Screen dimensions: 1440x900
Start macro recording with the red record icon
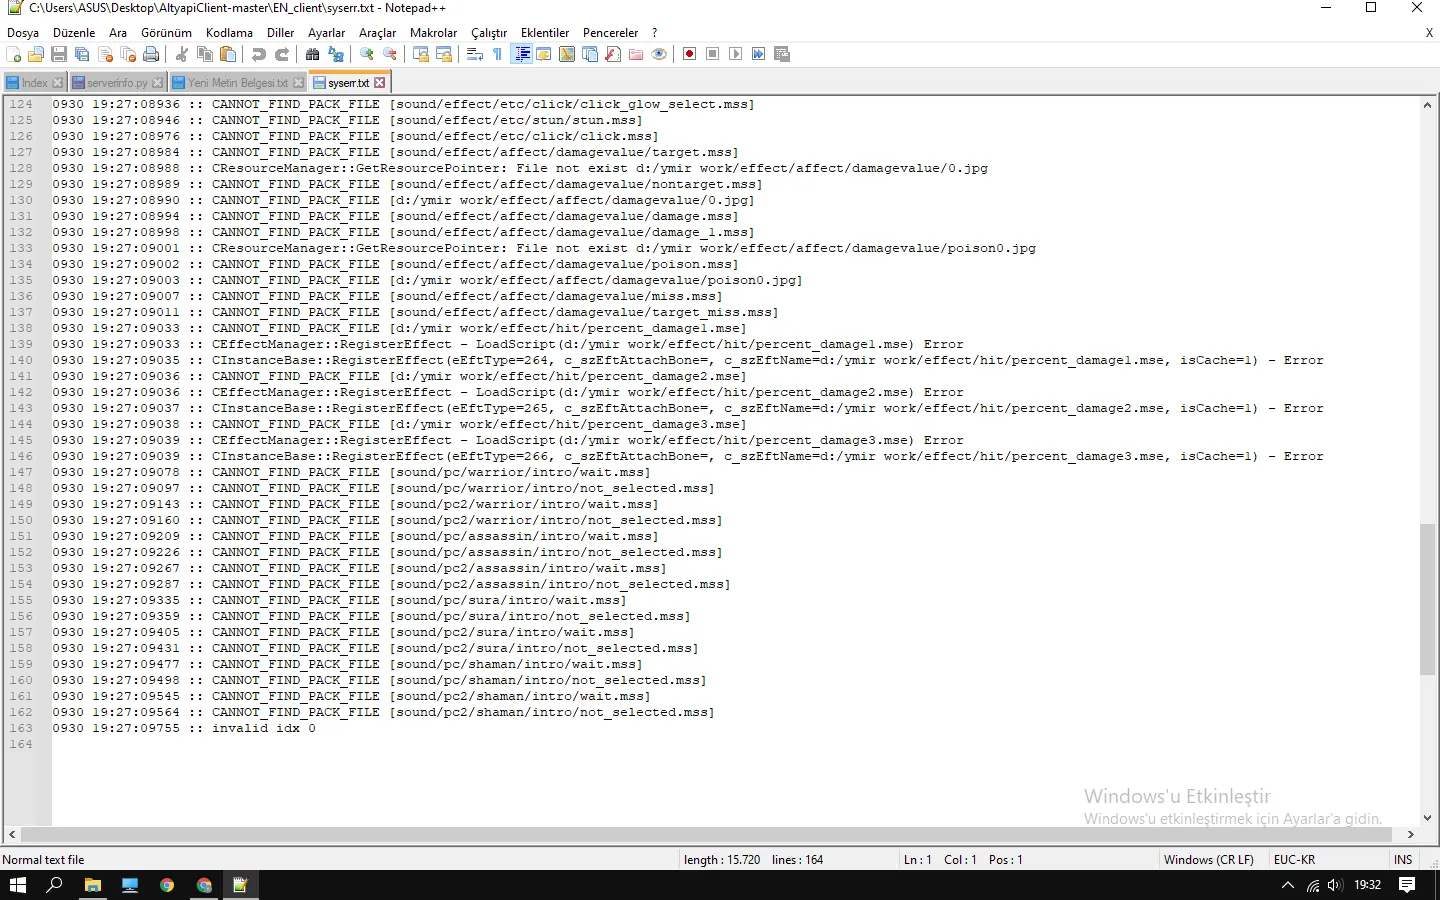pyautogui.click(x=688, y=54)
